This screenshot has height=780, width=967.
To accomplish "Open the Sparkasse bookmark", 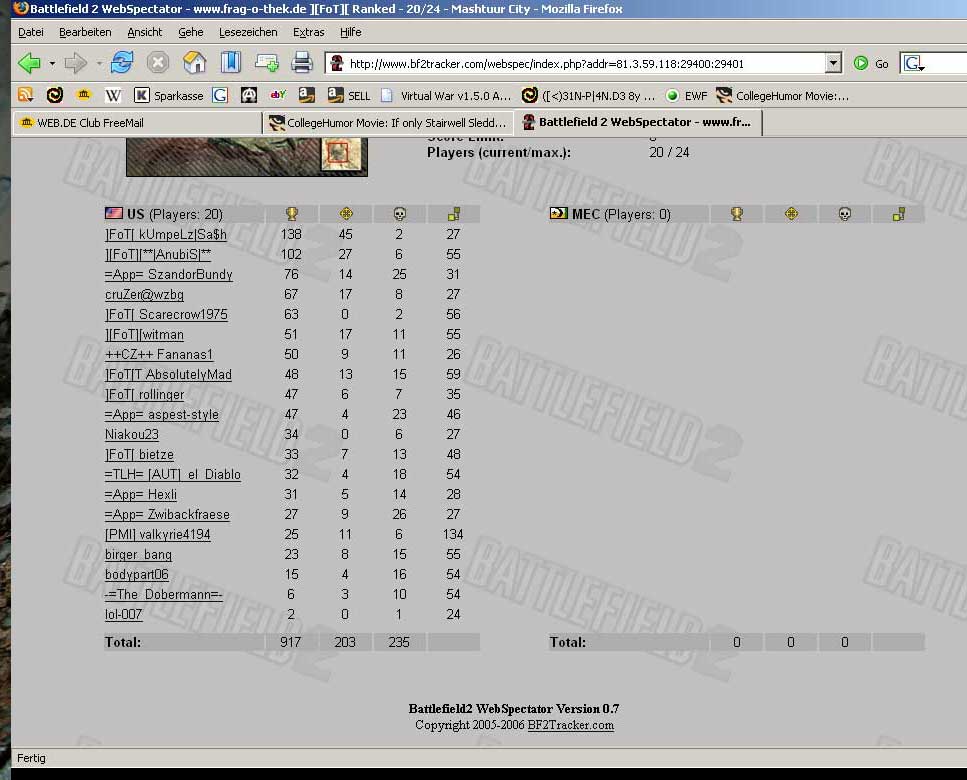I will click(168, 96).
